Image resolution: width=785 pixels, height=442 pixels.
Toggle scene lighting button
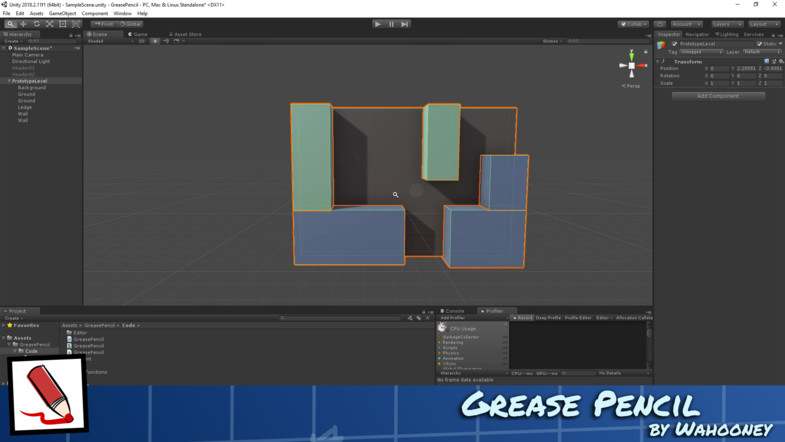[x=155, y=41]
